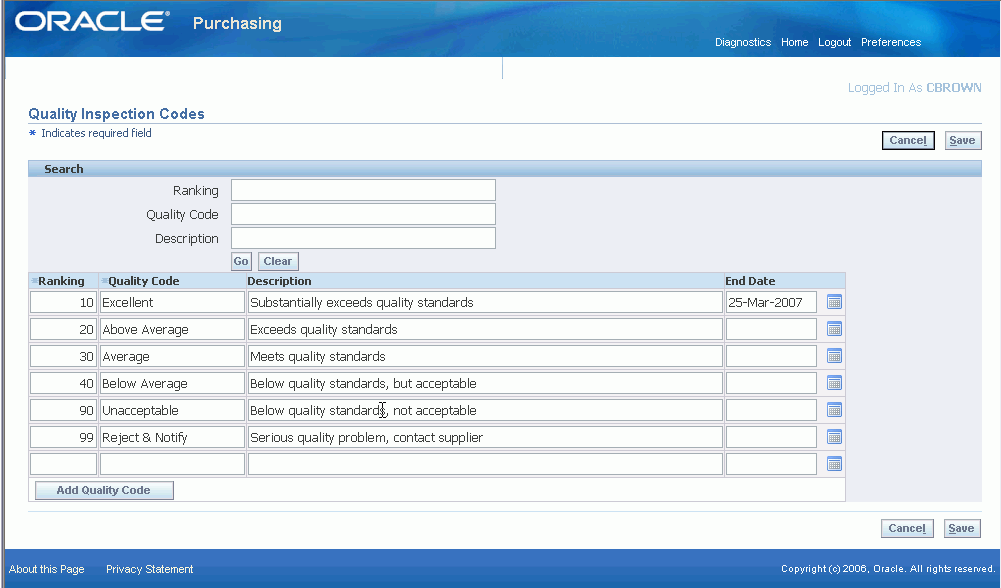Click the Oracle logo

92,22
